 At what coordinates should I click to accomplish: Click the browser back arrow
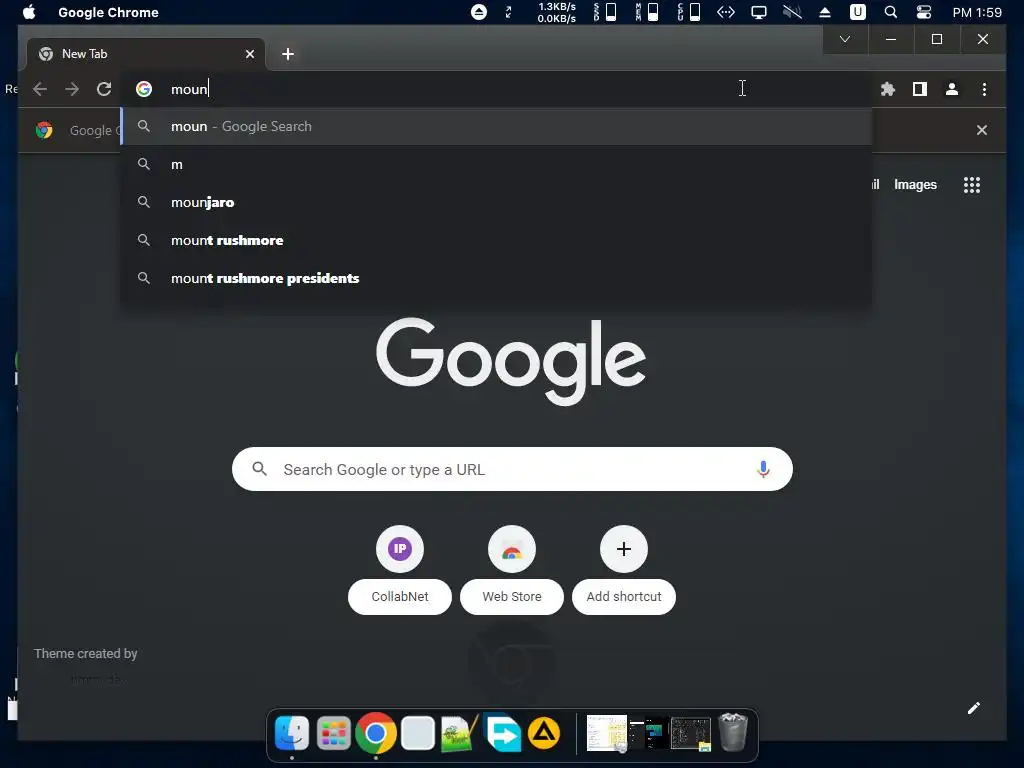[x=40, y=89]
